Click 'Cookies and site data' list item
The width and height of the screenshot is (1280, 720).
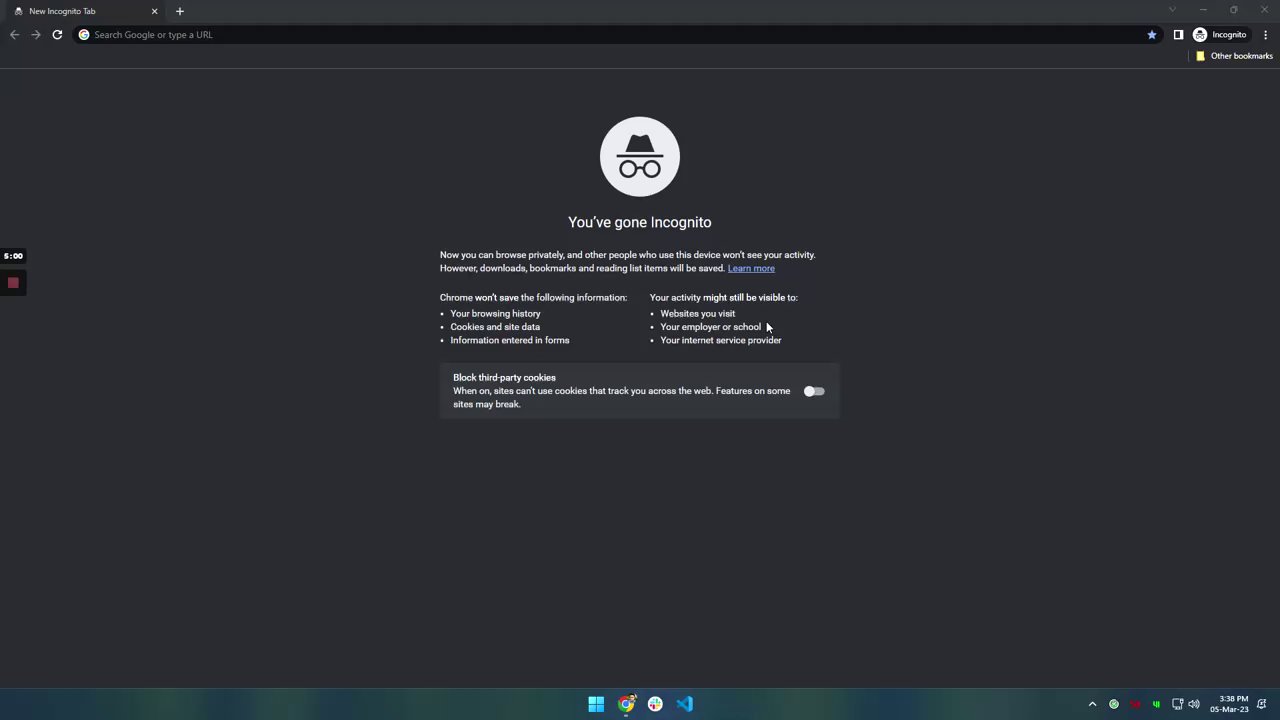[x=495, y=327]
